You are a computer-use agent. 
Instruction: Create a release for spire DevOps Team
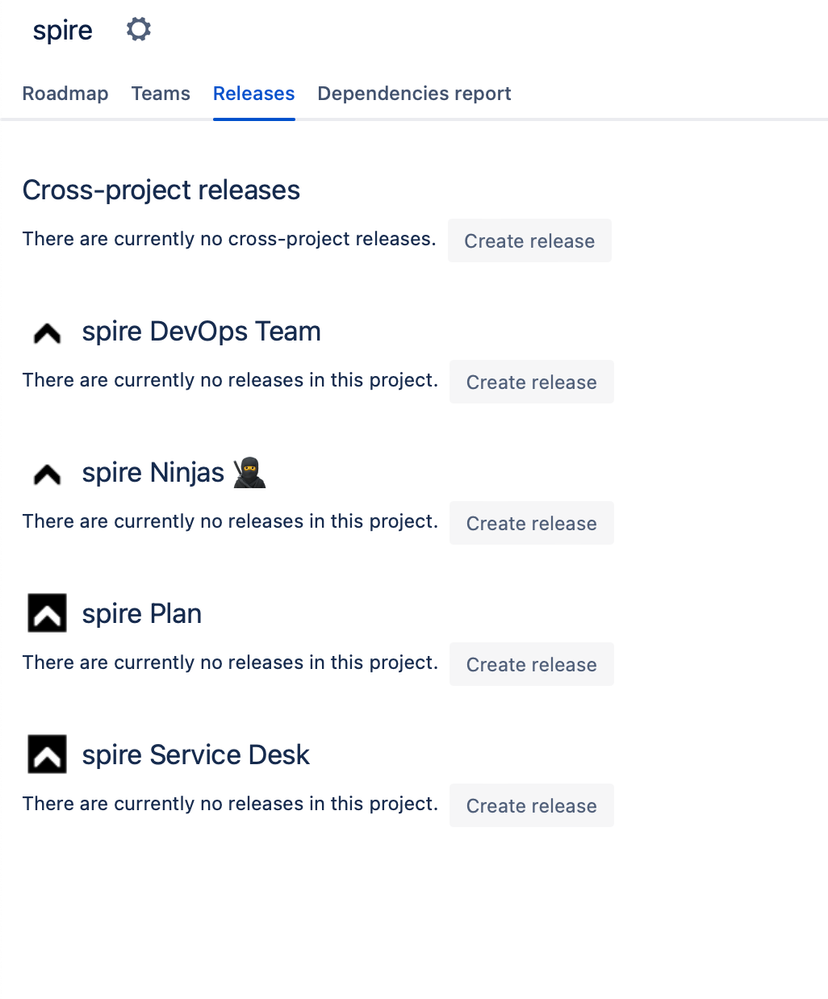pyautogui.click(x=531, y=382)
